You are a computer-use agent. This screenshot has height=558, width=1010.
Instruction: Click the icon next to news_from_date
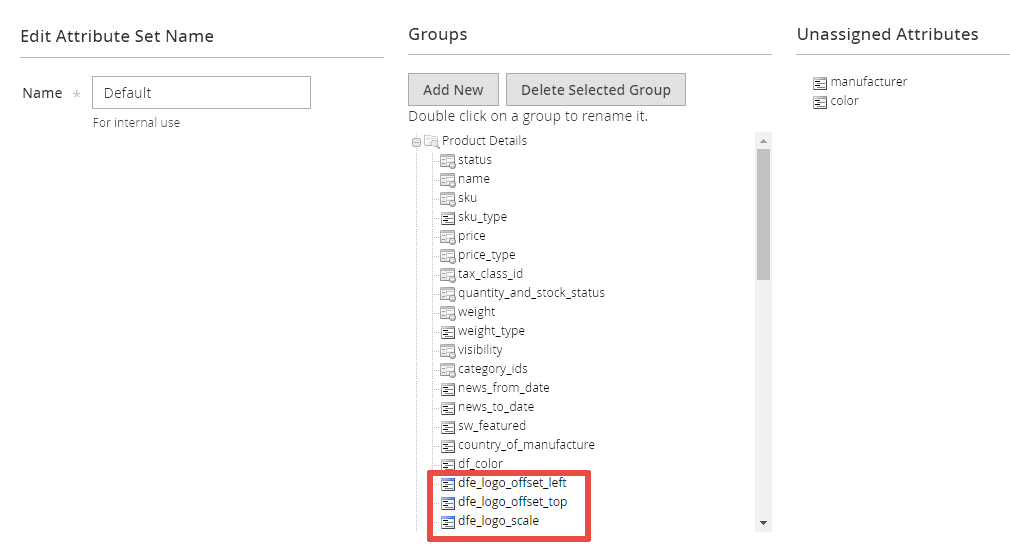(x=448, y=388)
